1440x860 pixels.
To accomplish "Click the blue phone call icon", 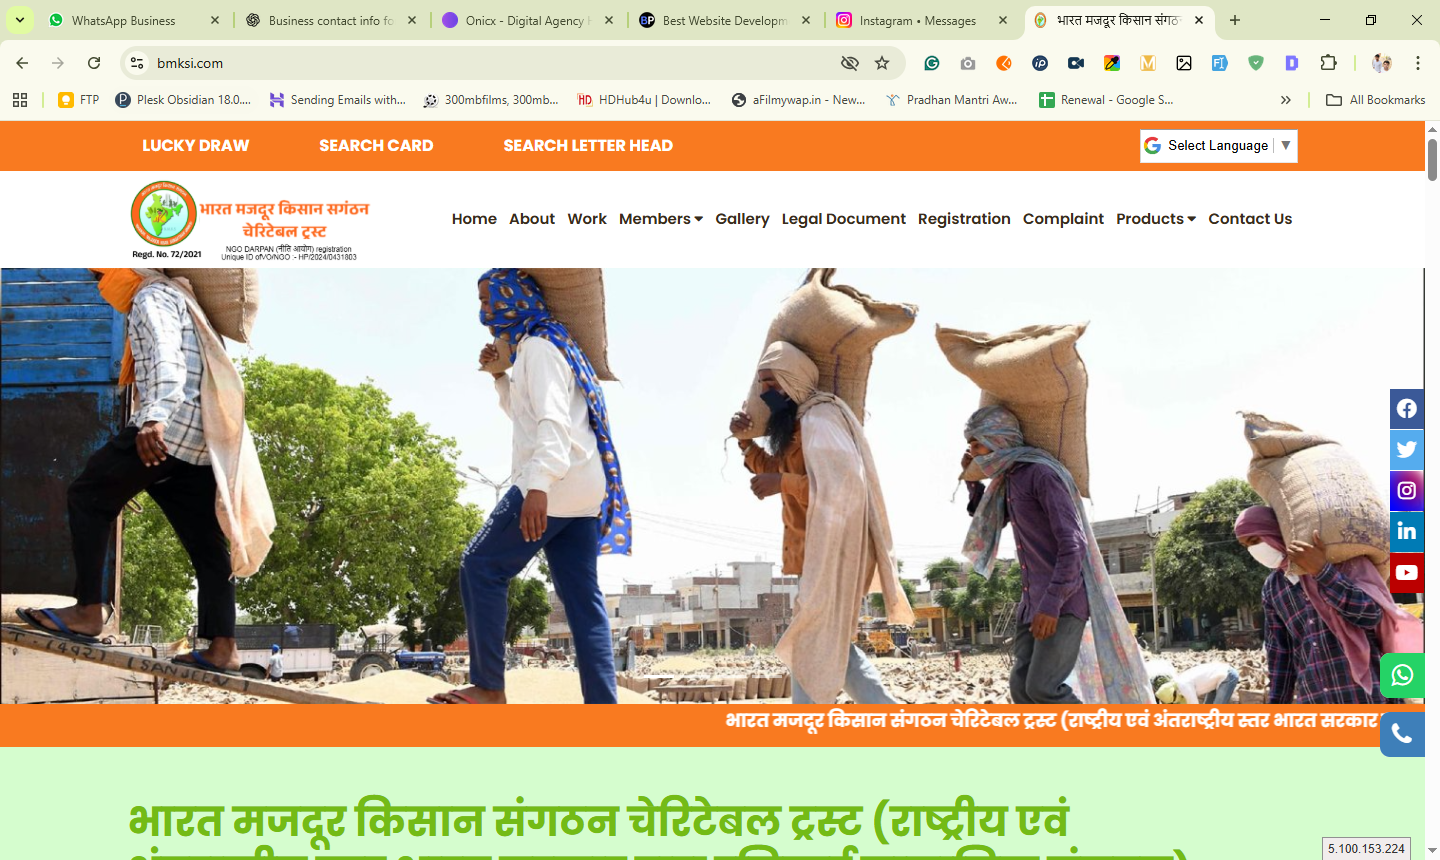I will 1402,735.
